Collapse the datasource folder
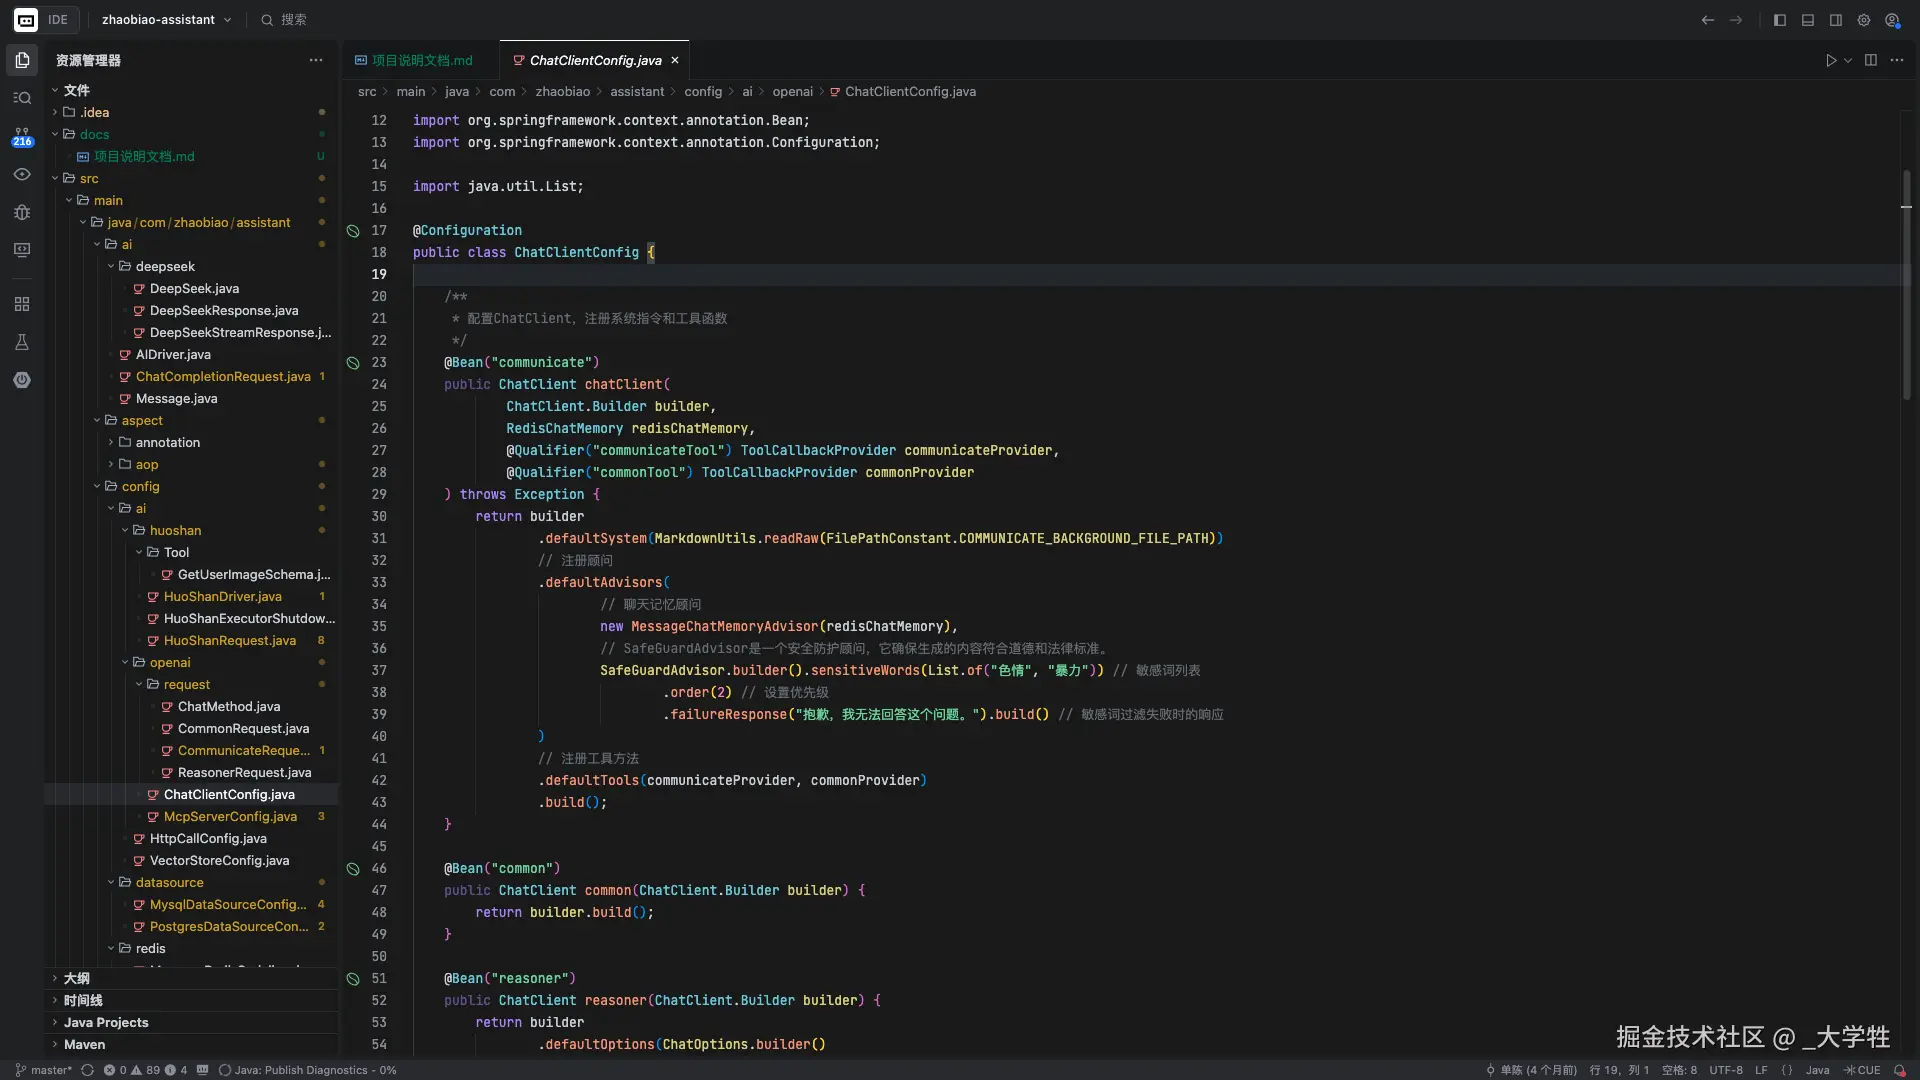 [x=169, y=882]
